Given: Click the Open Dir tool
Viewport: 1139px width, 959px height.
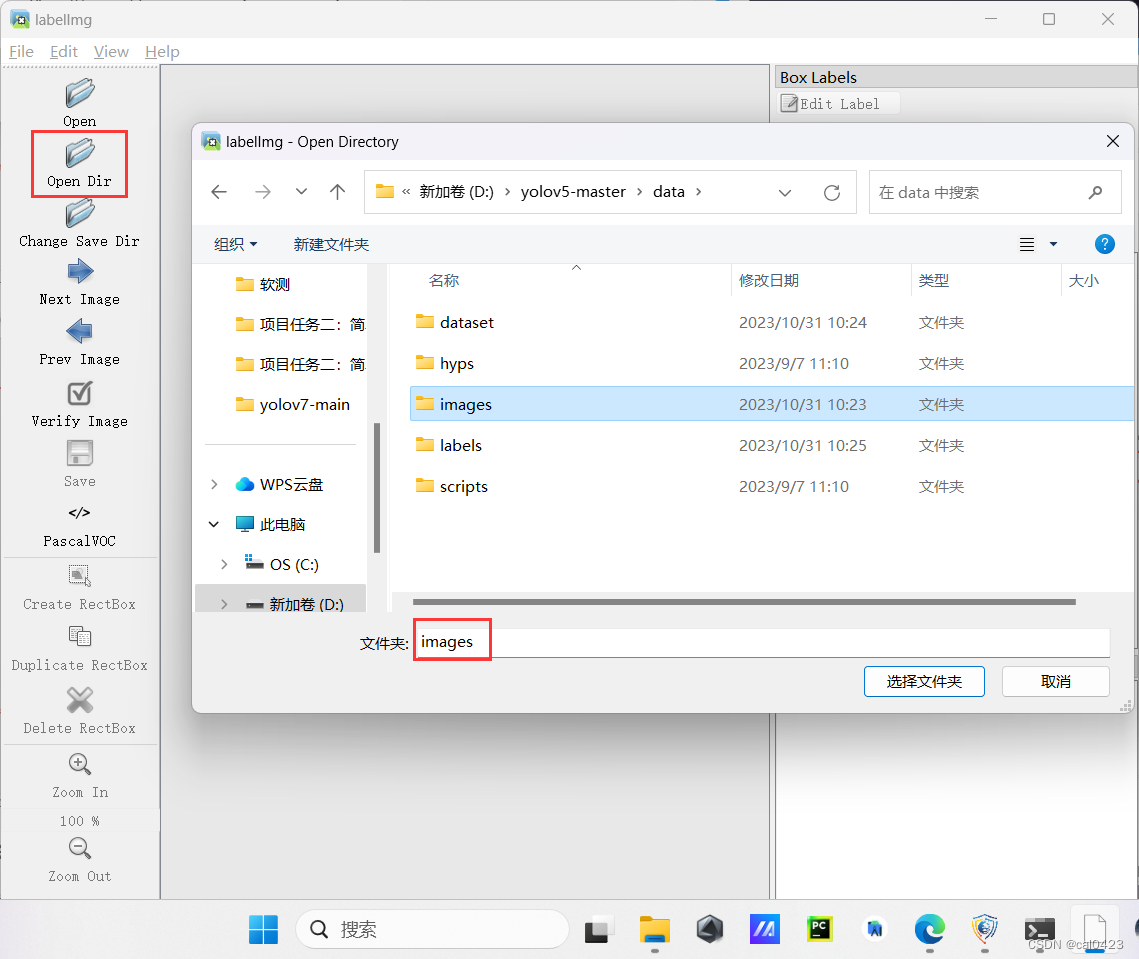Looking at the screenshot, I should pos(79,163).
